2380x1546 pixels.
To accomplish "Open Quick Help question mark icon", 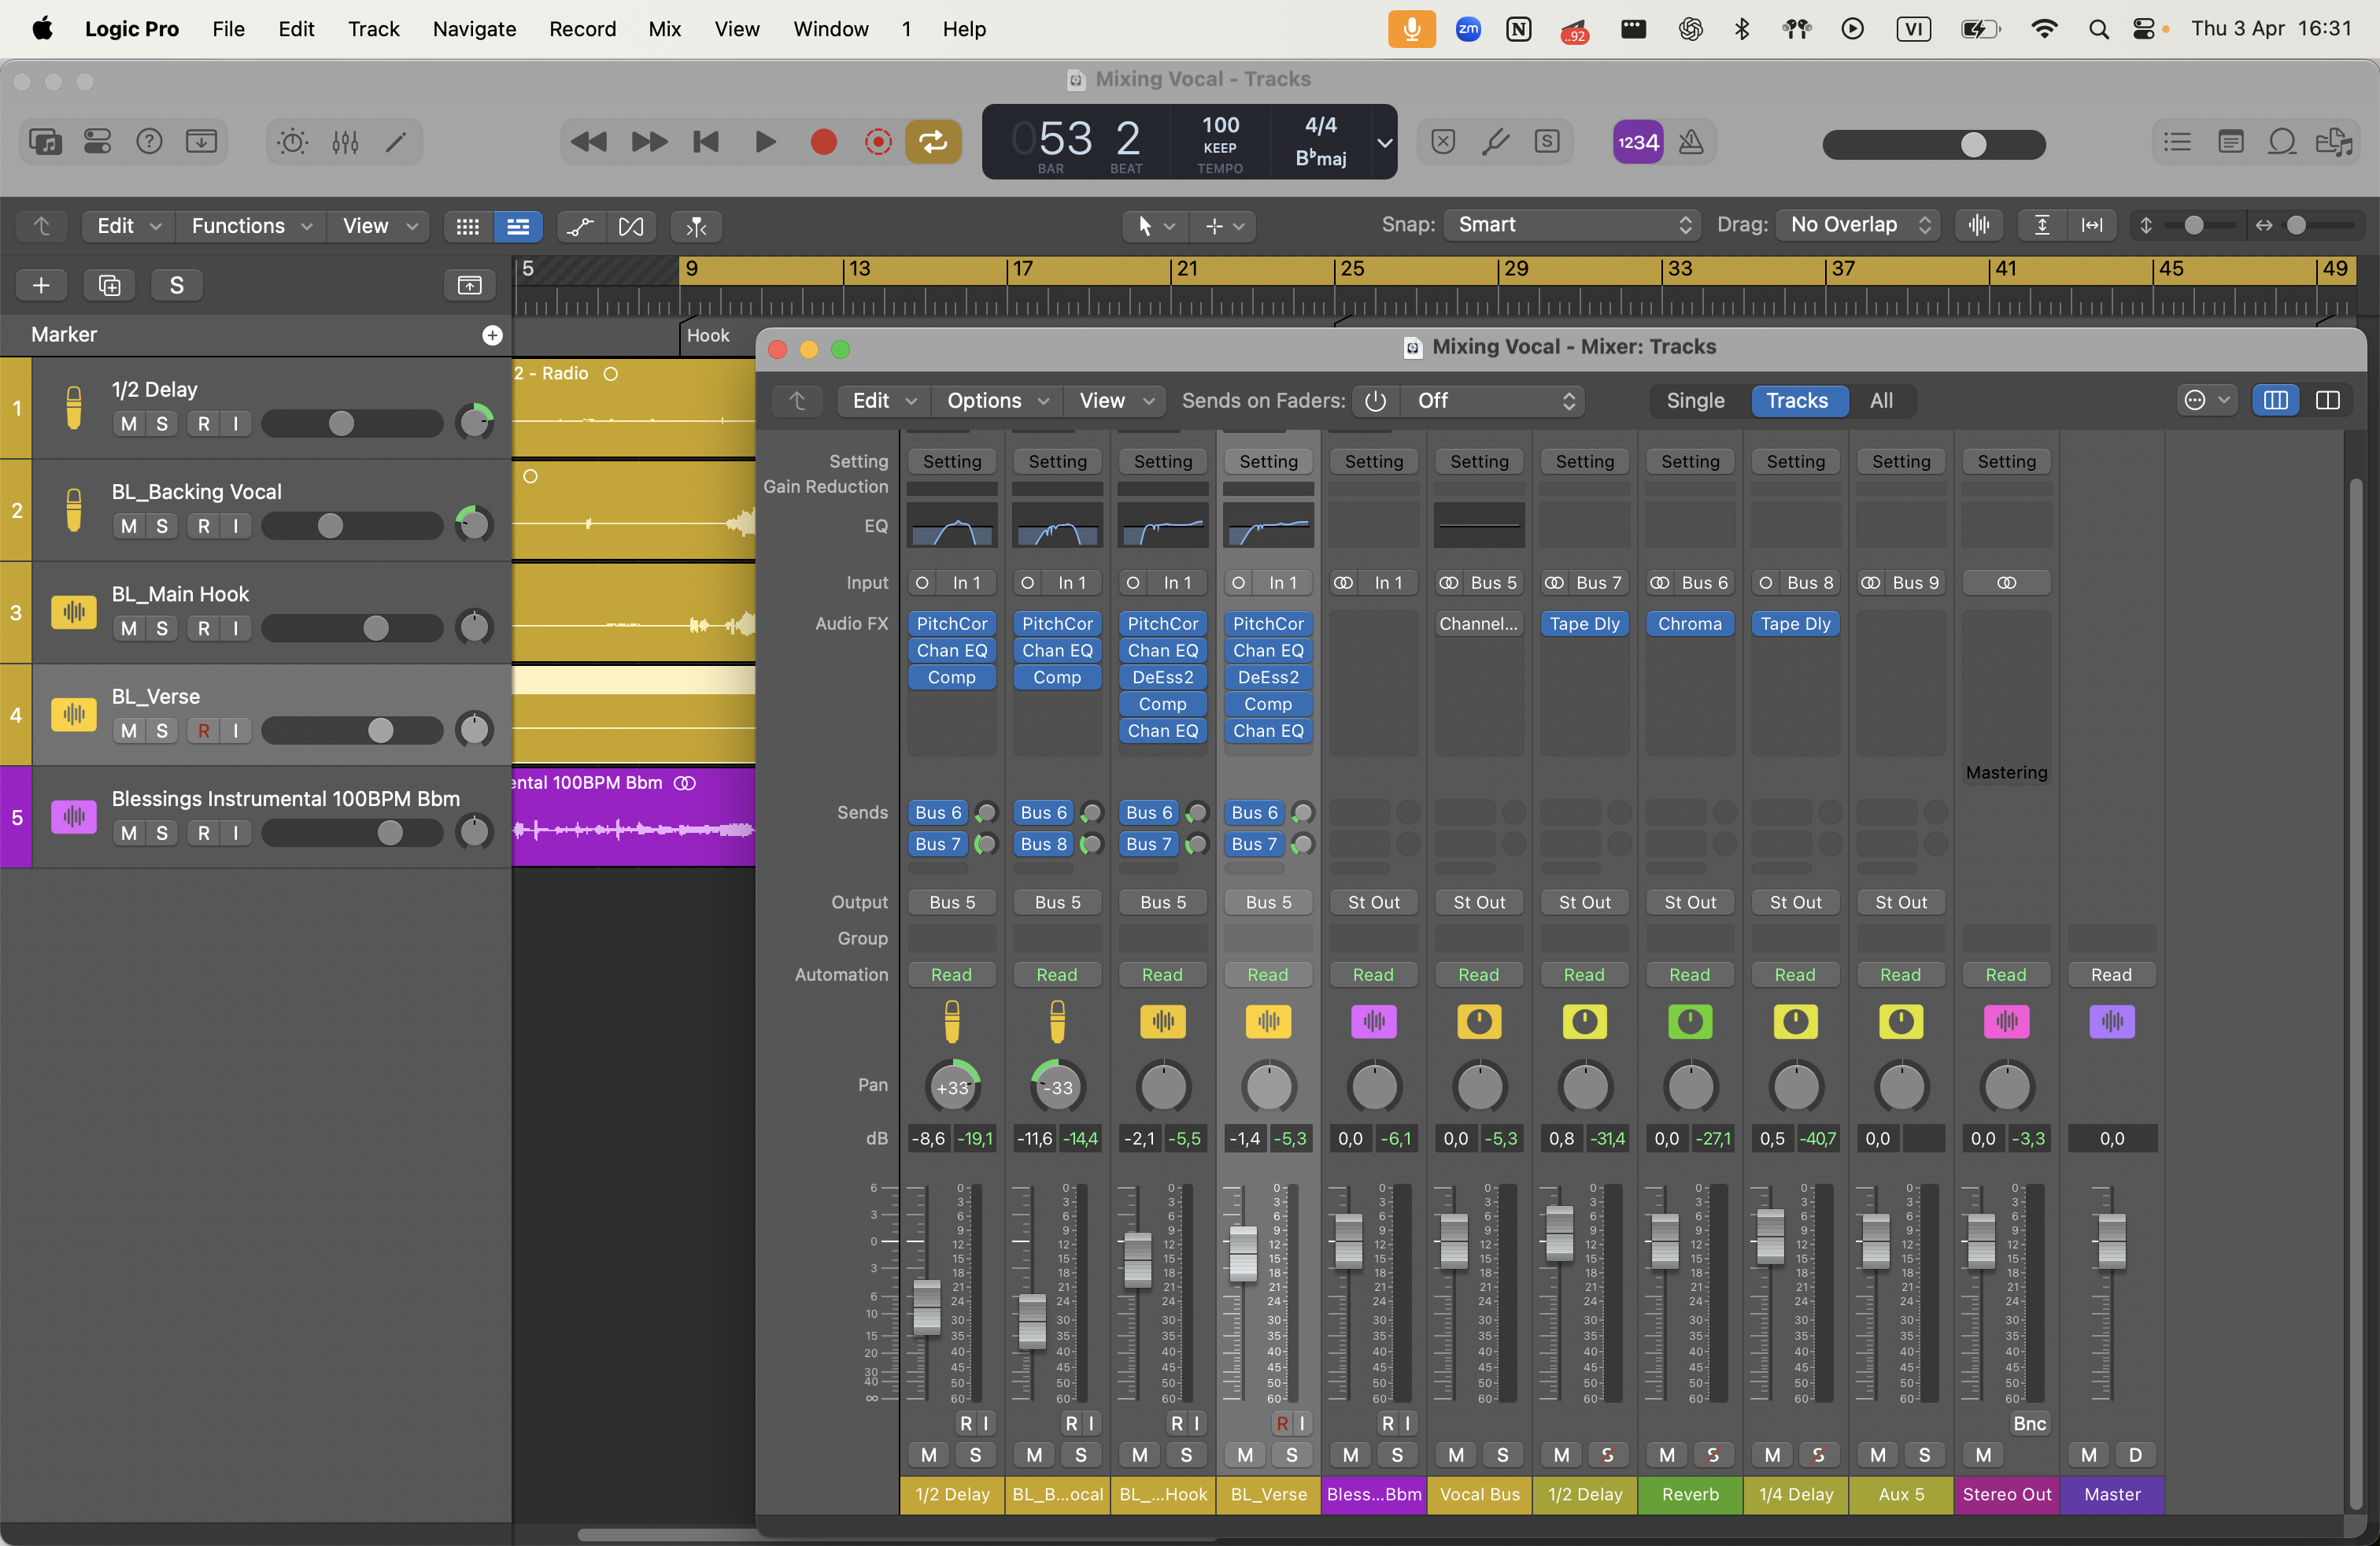I will coord(149,142).
